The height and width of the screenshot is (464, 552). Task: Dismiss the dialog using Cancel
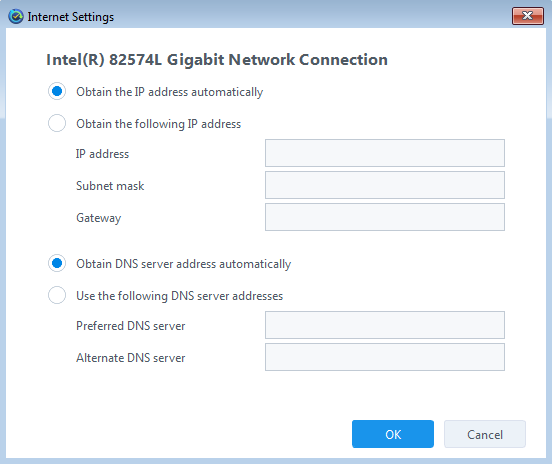[485, 434]
